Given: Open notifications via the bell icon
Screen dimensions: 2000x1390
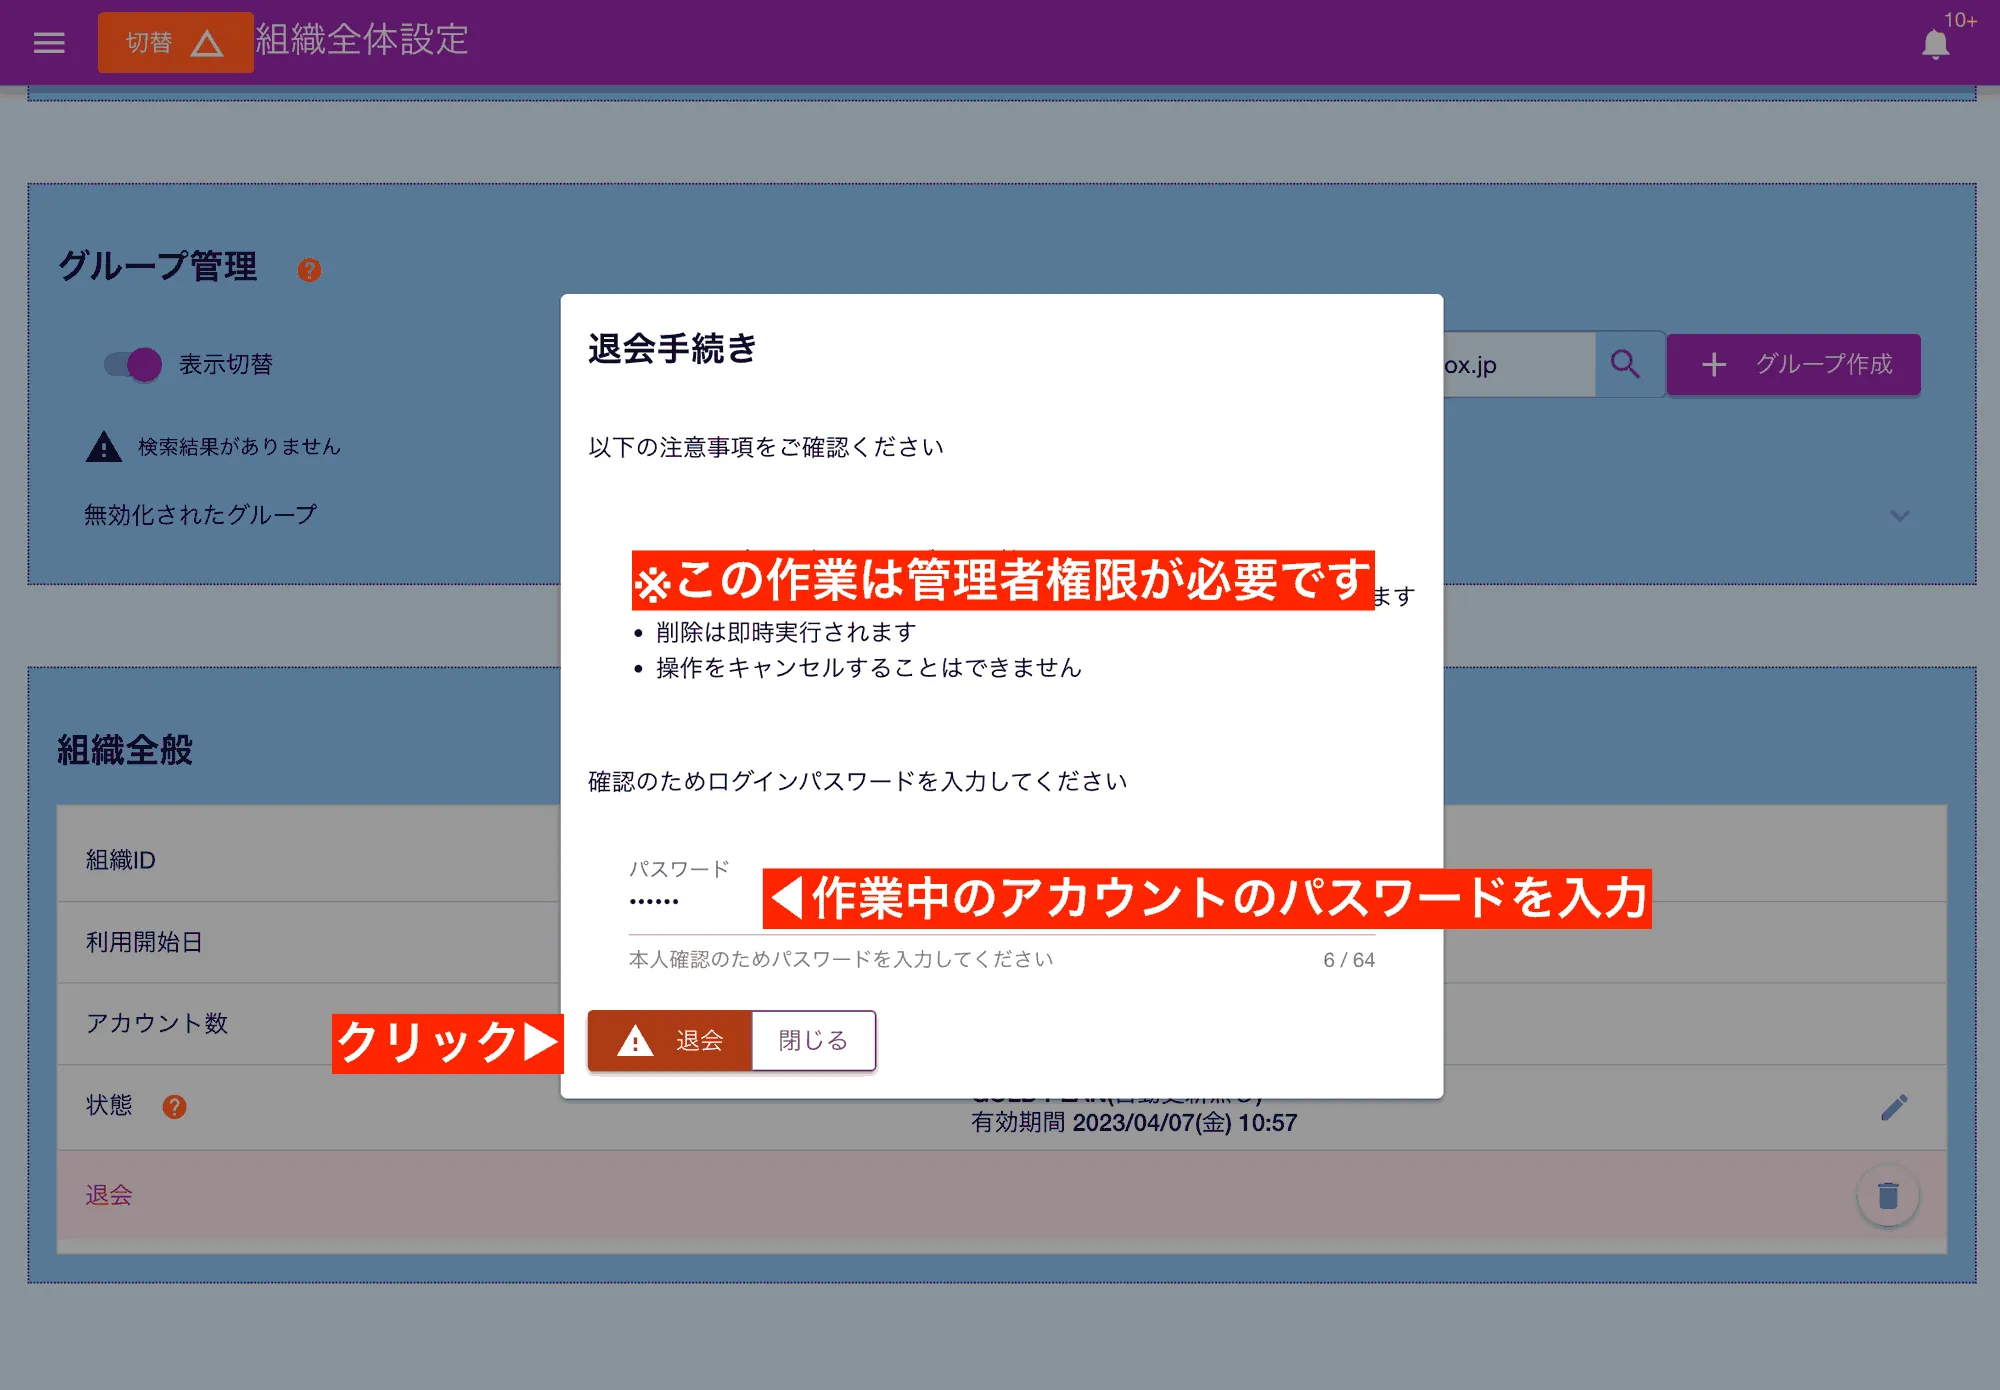Looking at the screenshot, I should 1938,44.
